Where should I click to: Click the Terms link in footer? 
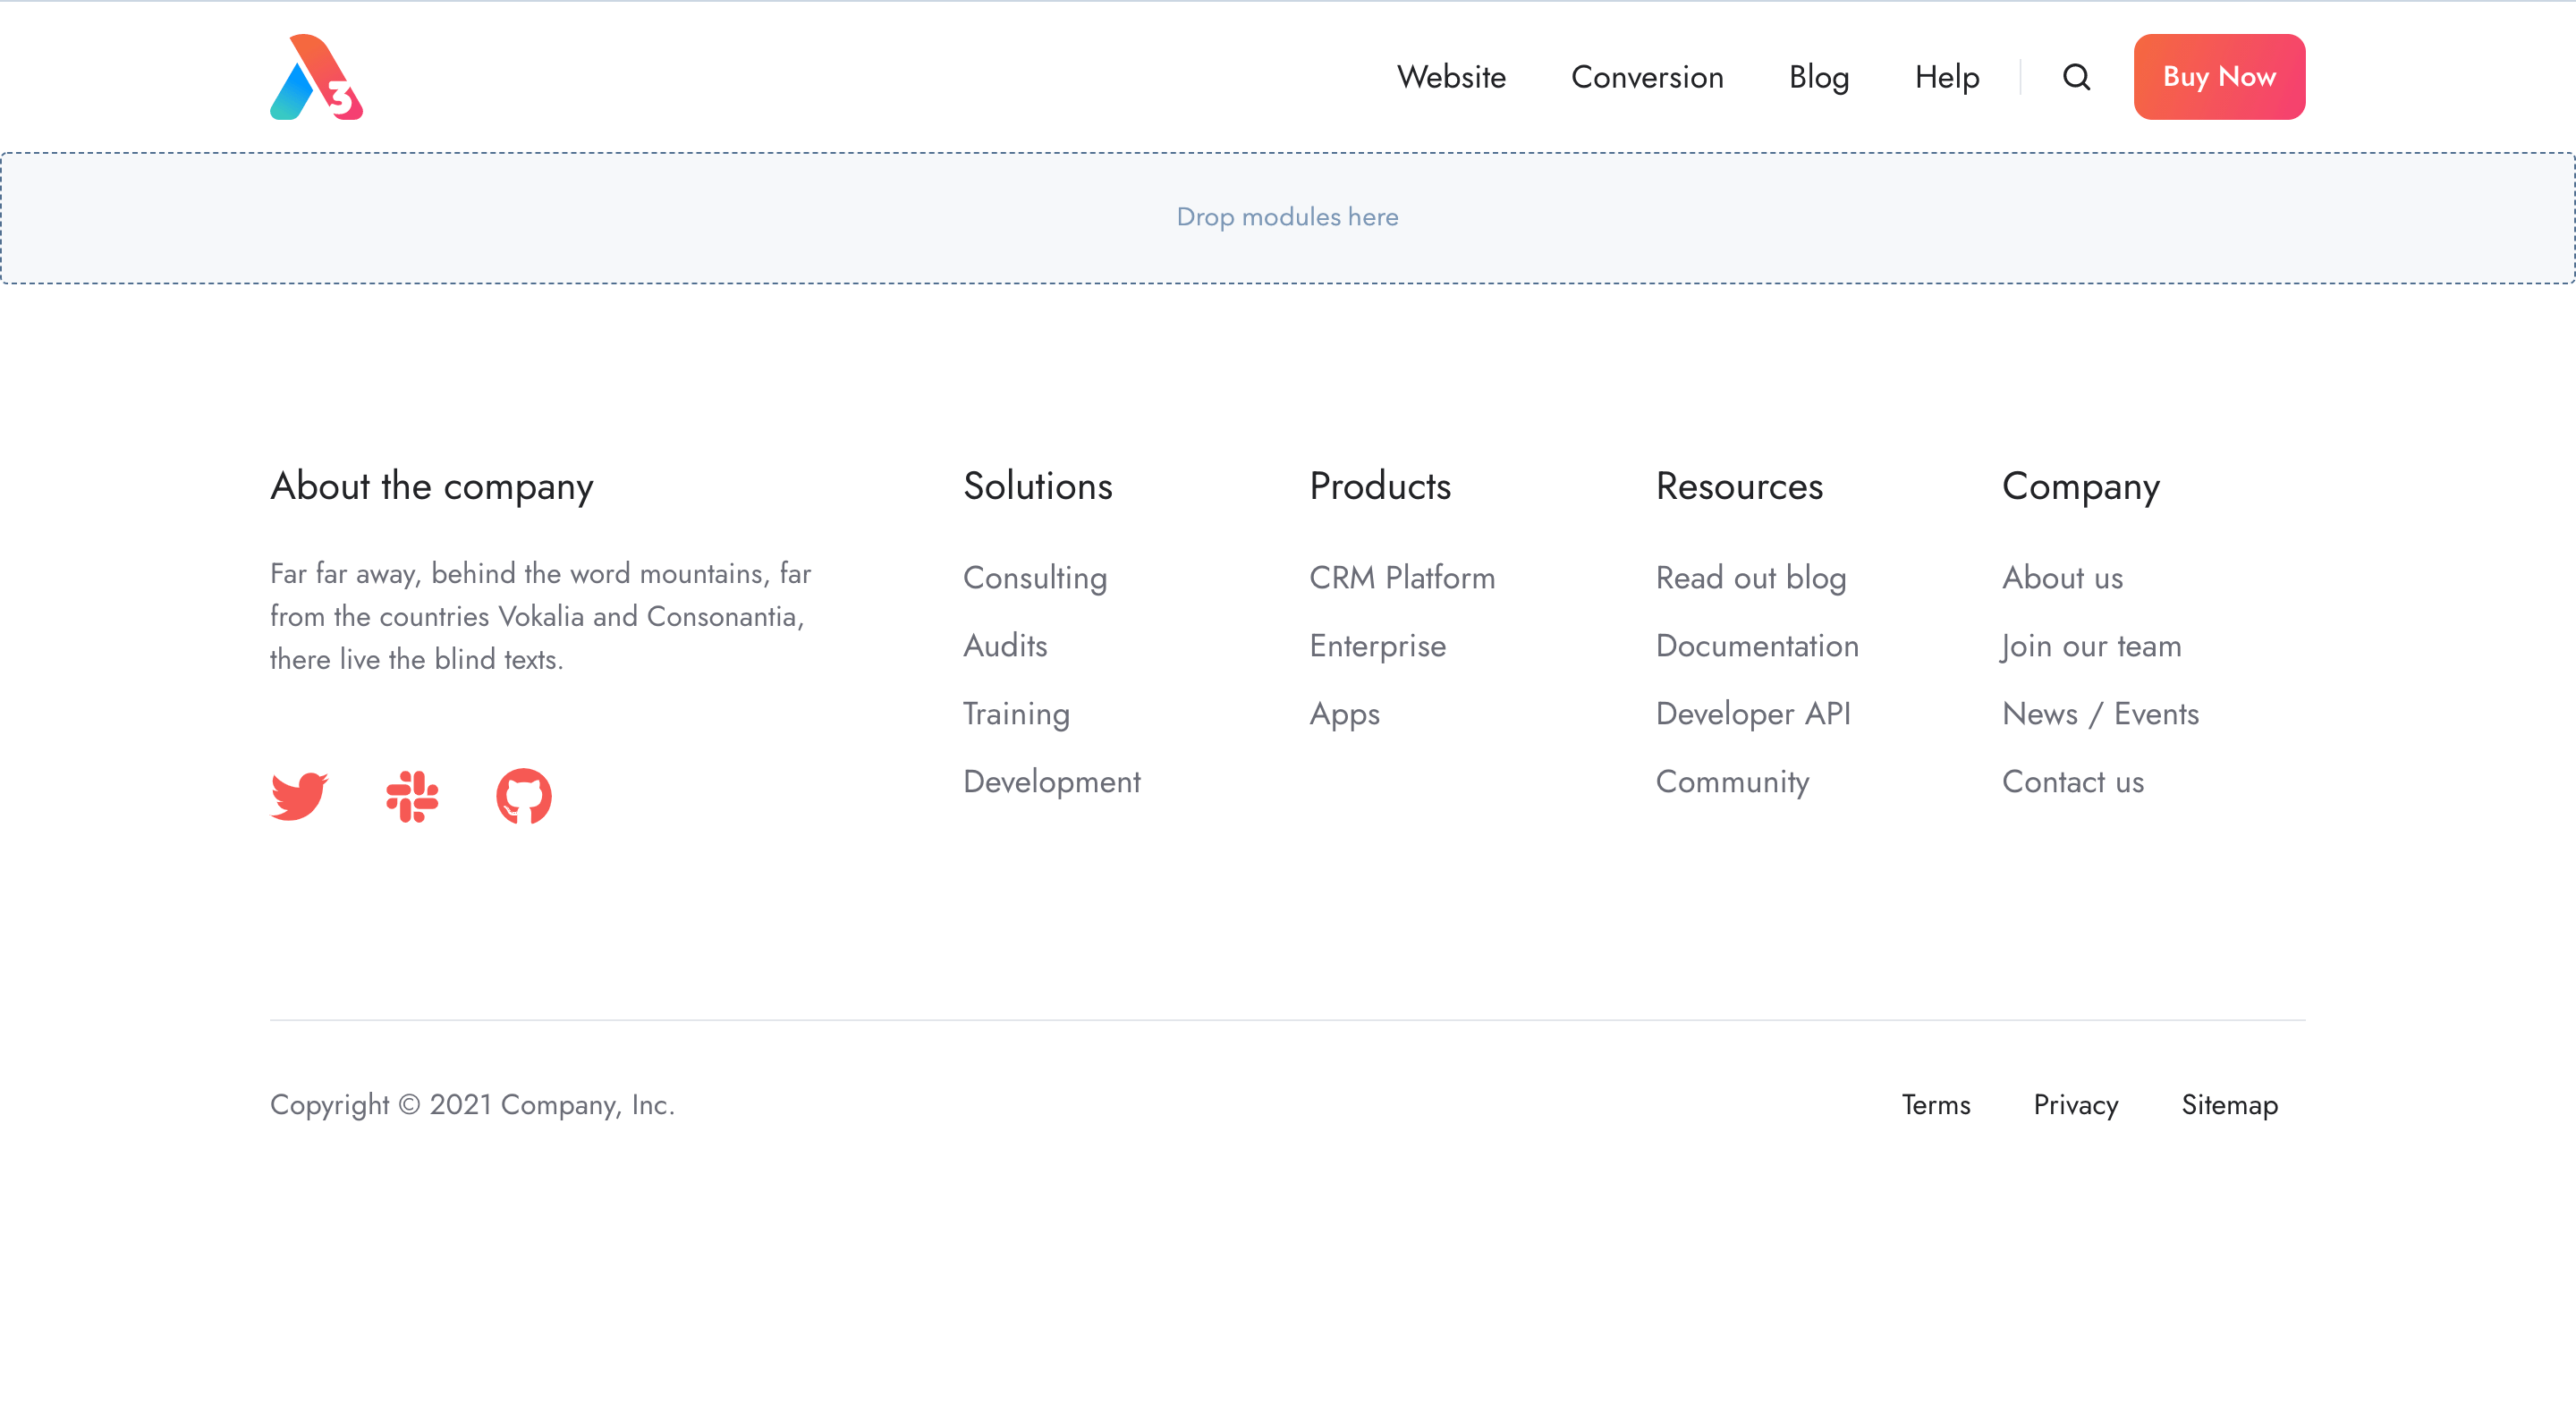pos(1936,1103)
